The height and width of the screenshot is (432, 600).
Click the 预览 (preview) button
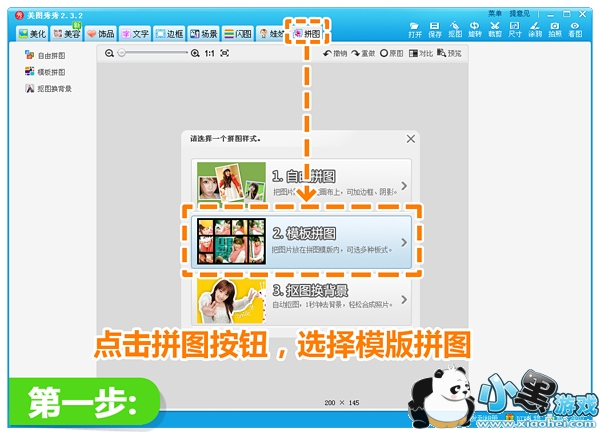point(449,53)
